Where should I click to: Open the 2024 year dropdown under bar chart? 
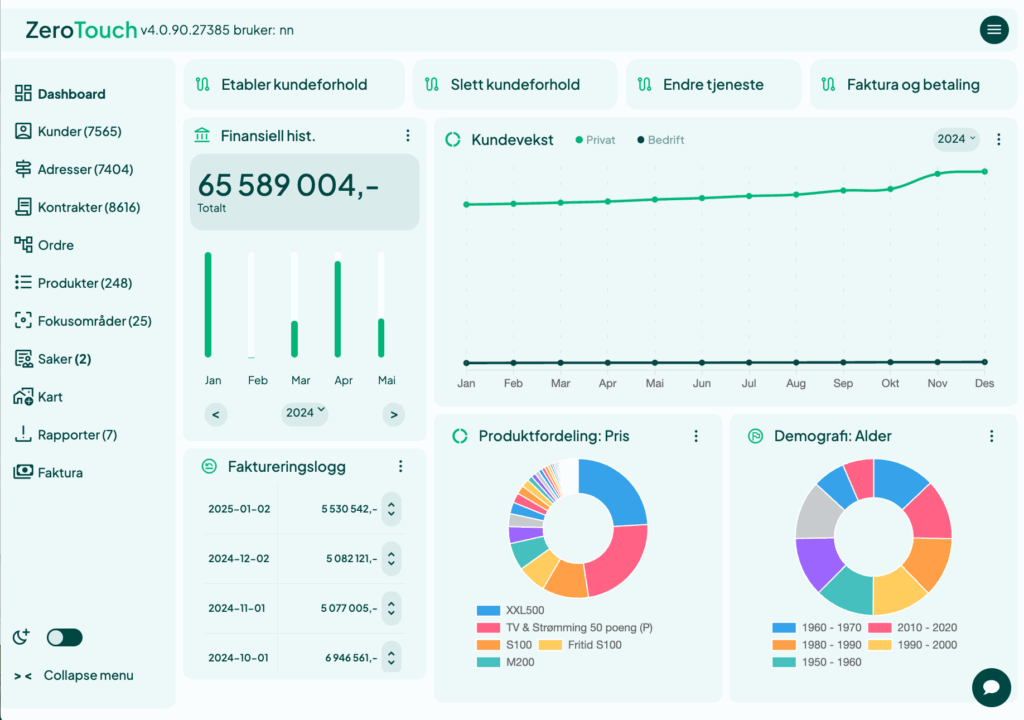(x=305, y=413)
